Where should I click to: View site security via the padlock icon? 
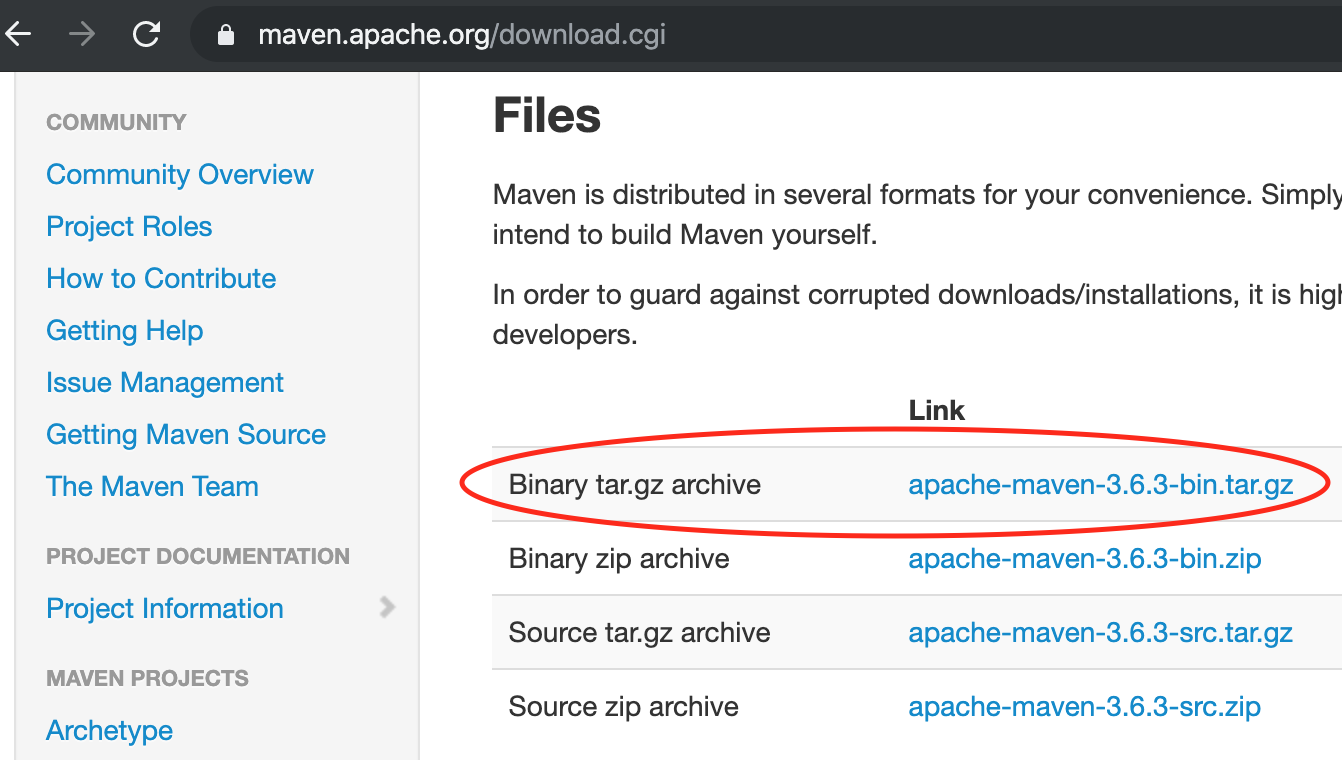point(226,34)
